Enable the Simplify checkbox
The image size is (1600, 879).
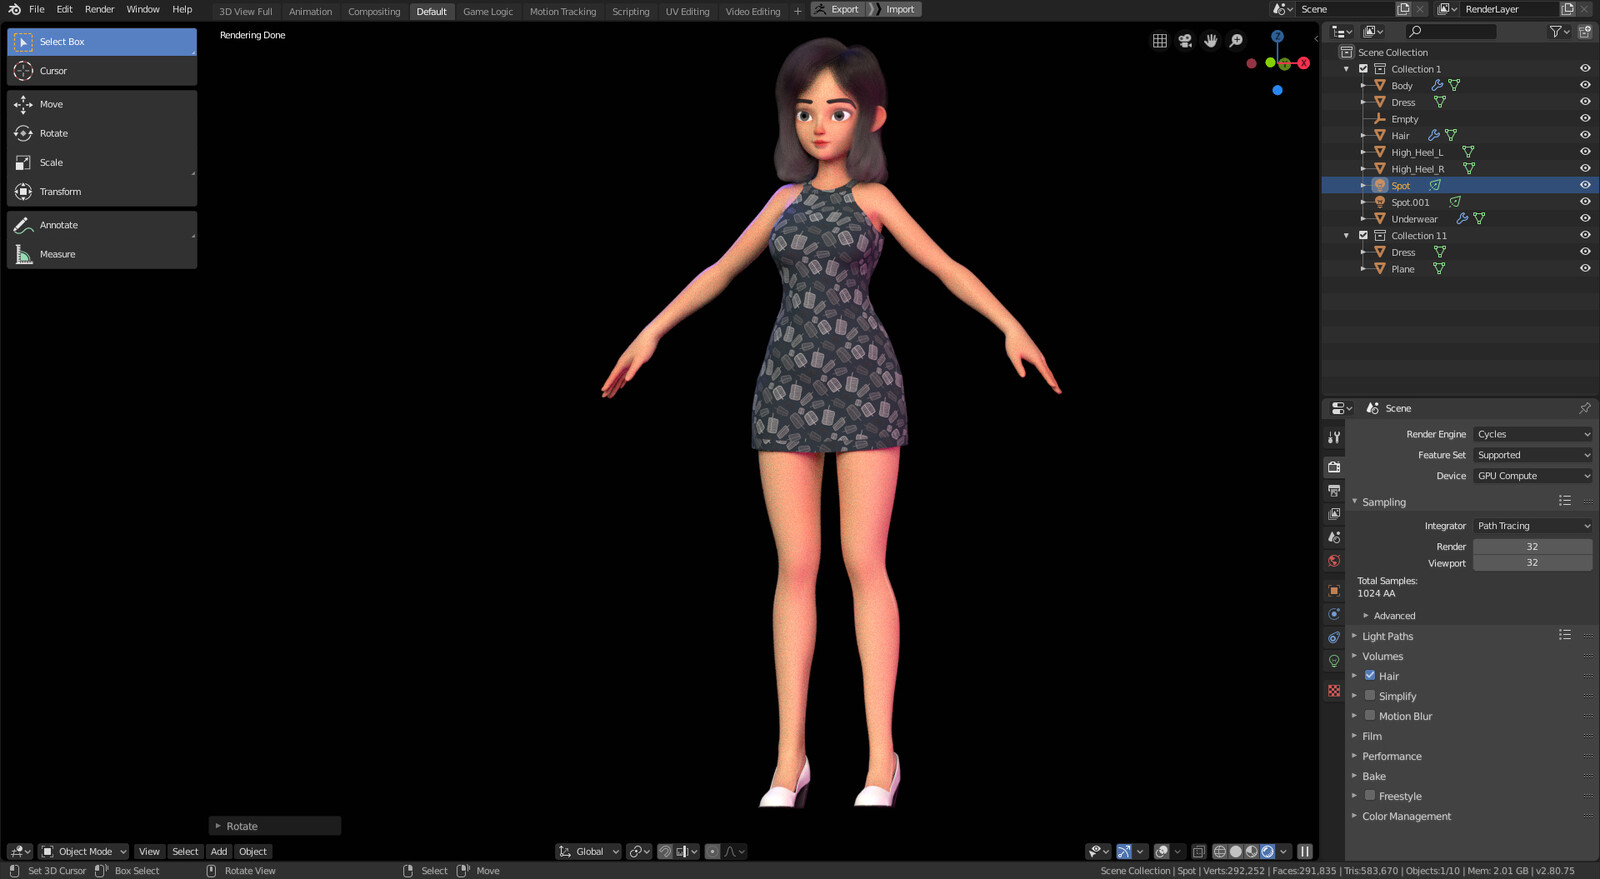pos(1370,696)
